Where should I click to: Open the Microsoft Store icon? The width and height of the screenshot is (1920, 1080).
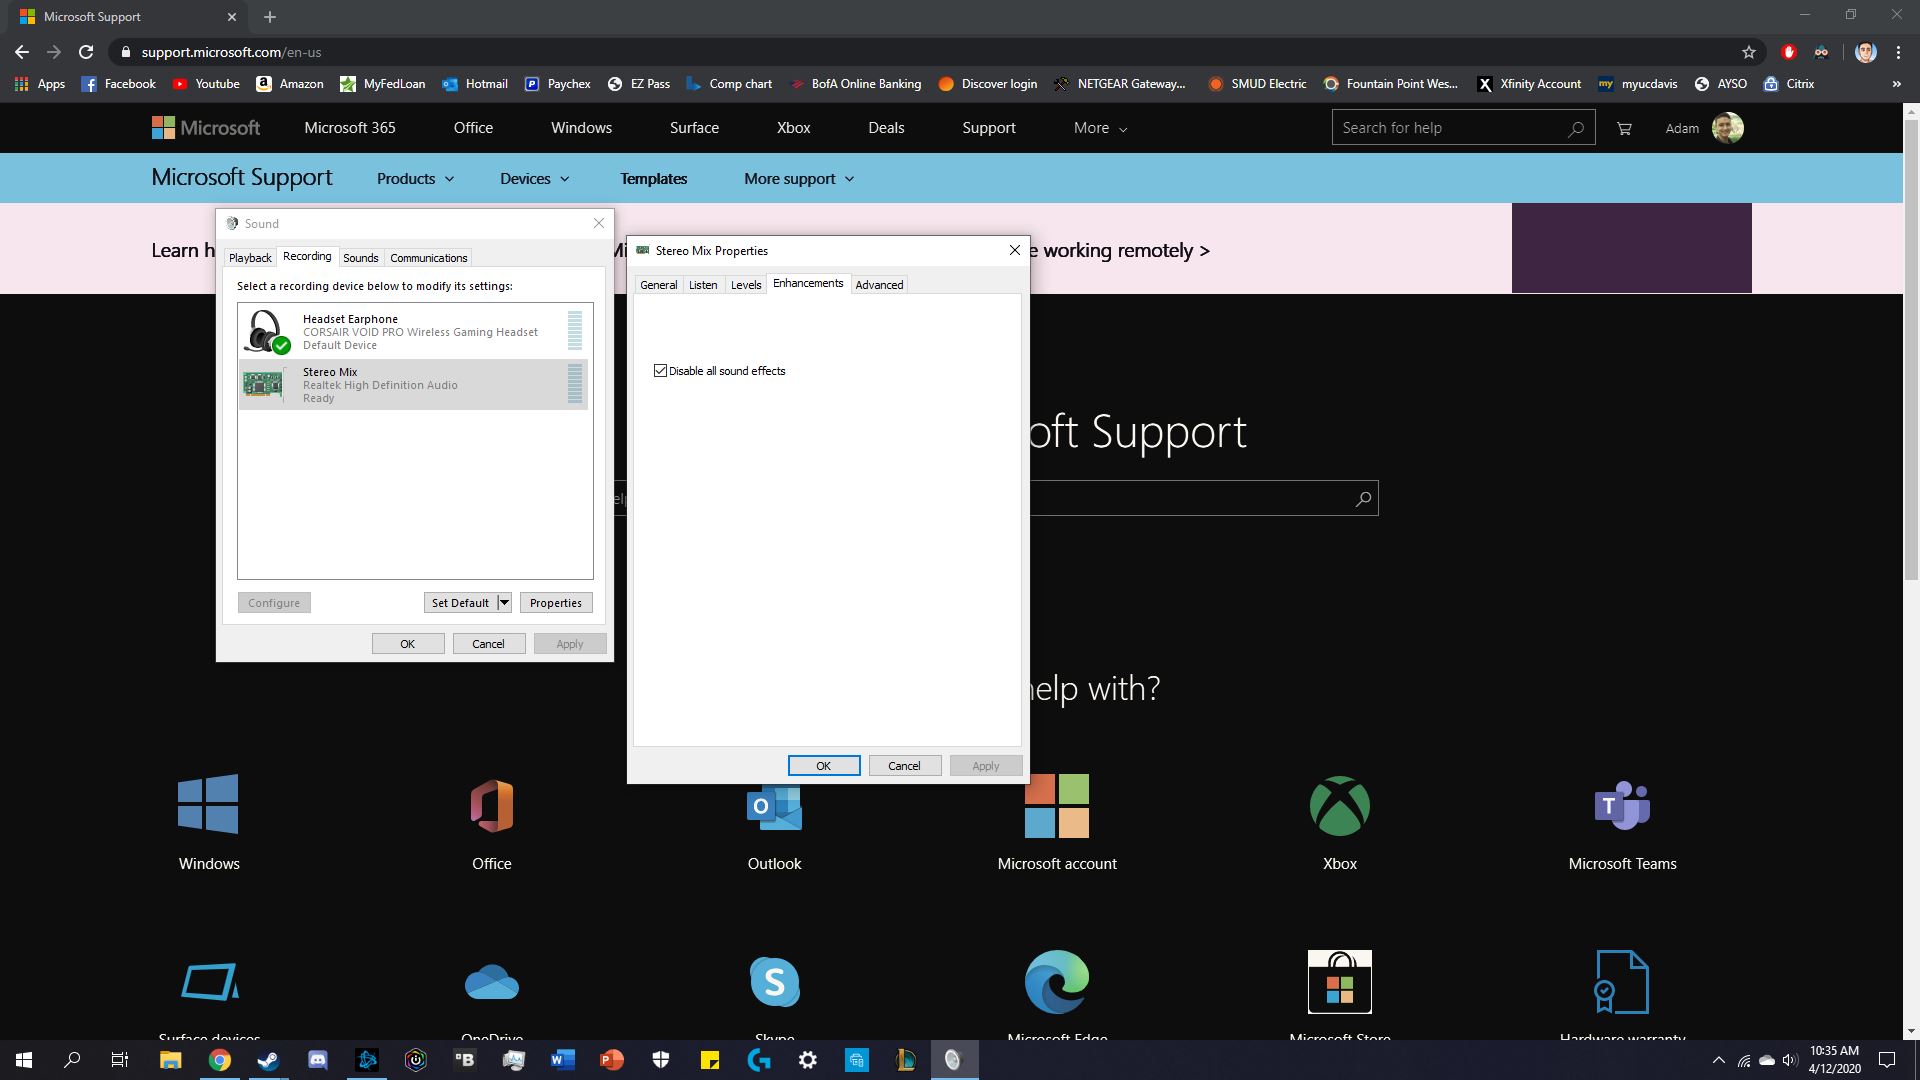coord(1340,982)
